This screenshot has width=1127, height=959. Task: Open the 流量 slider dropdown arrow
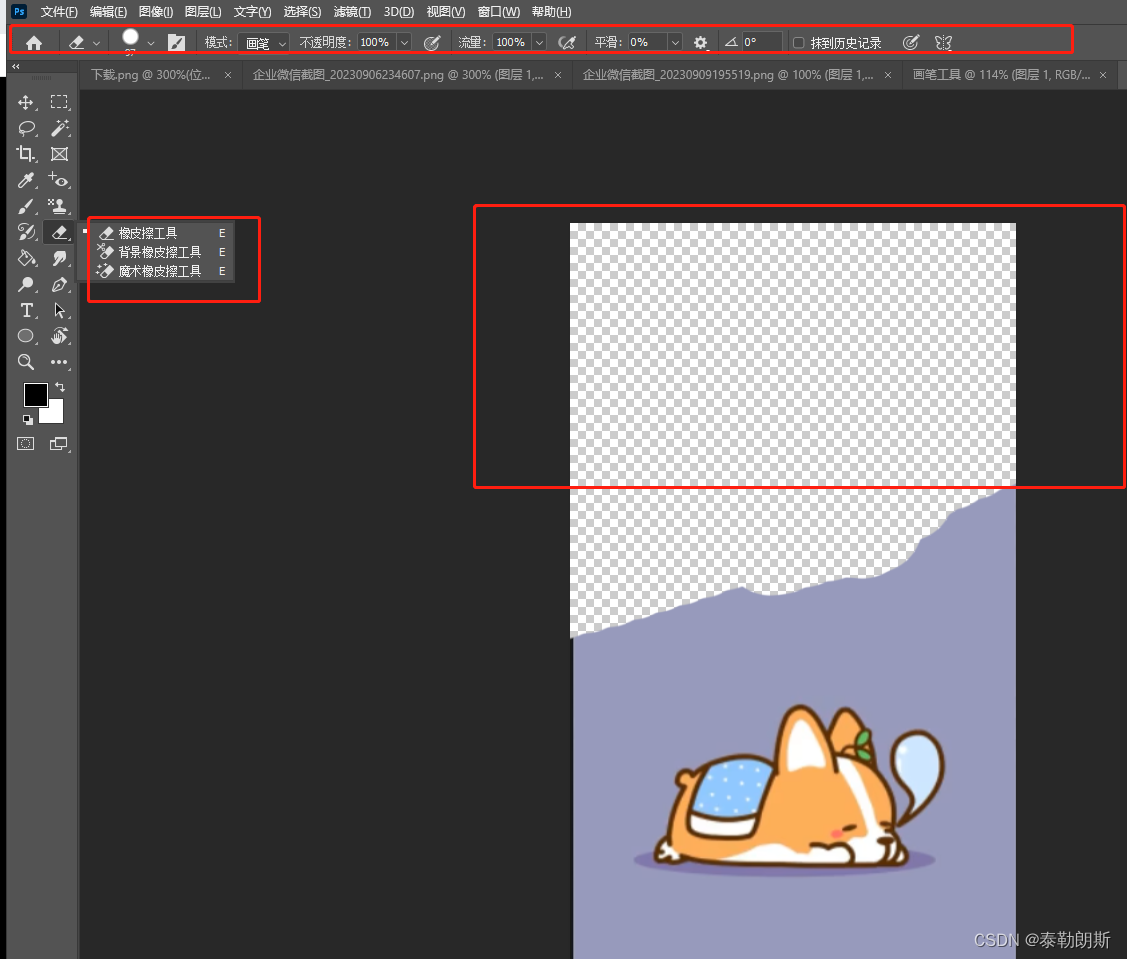(539, 43)
